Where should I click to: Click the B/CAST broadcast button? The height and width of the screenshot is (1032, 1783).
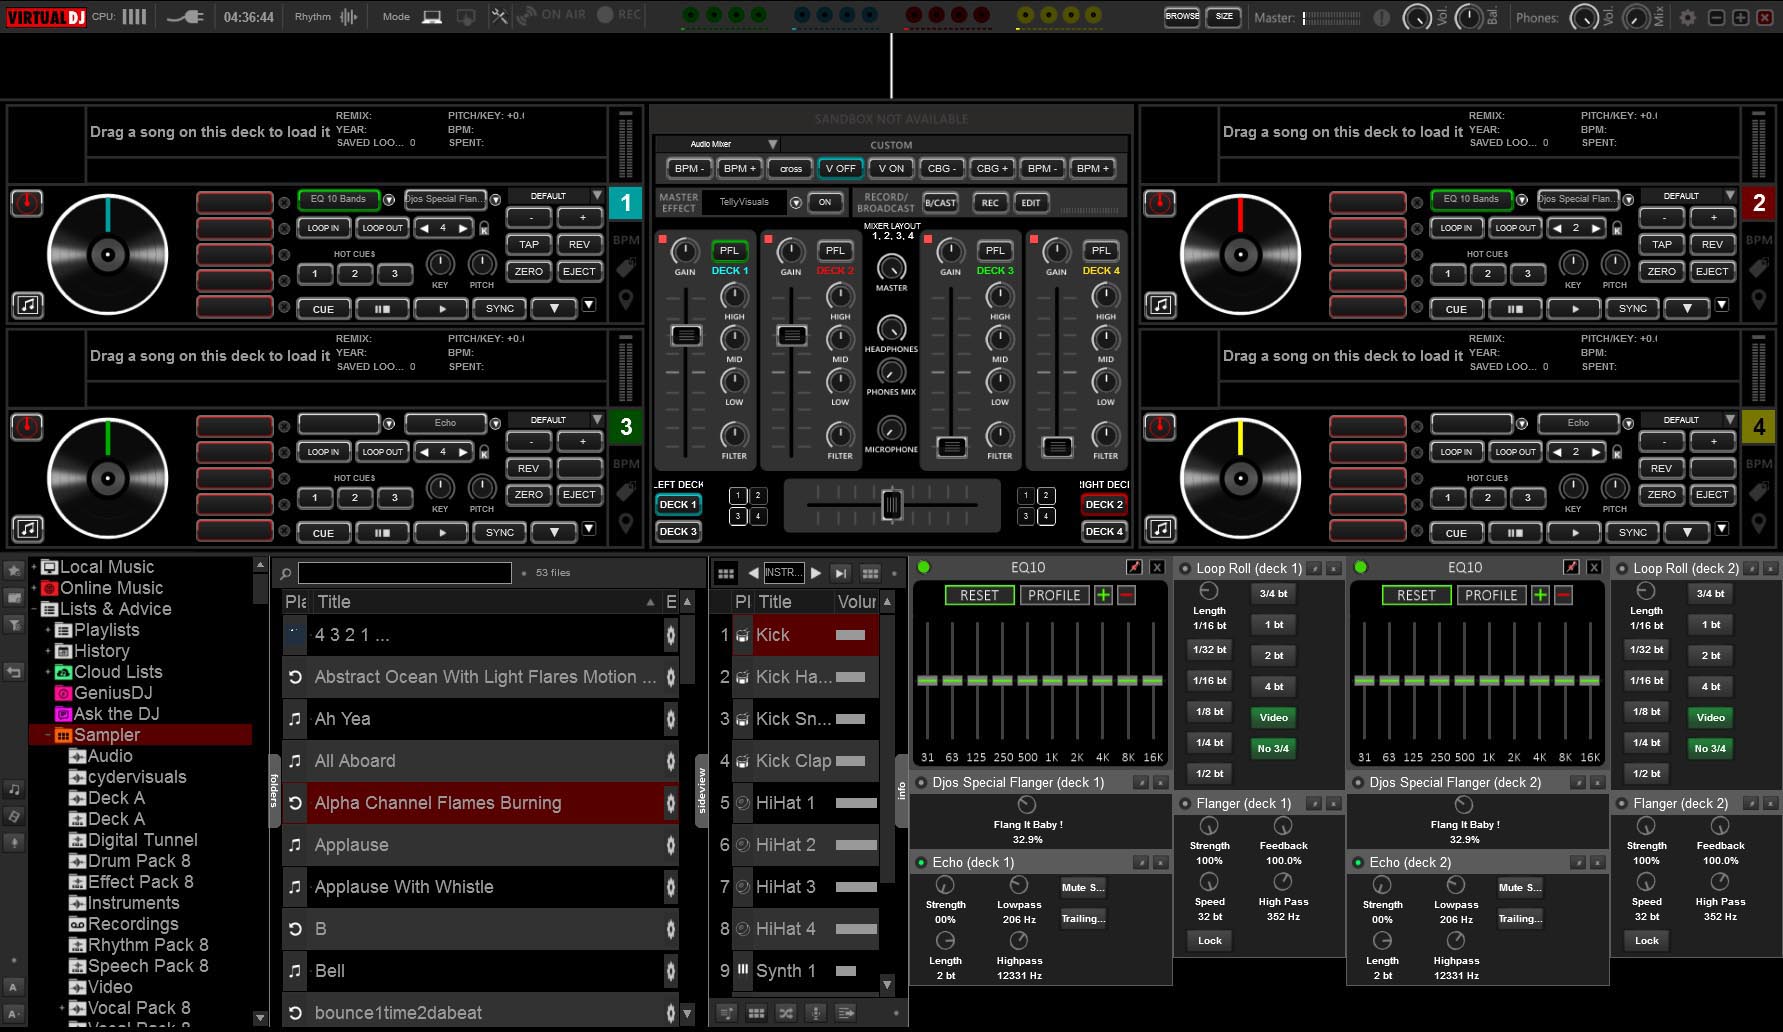(940, 203)
